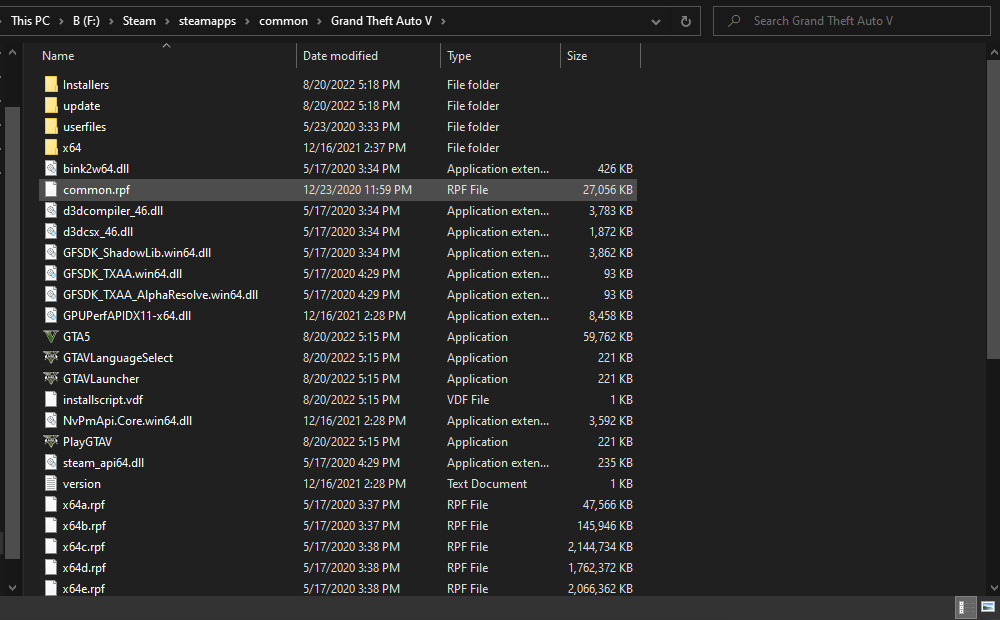Click the Installers folder icon
This screenshot has width=1000, height=620.
click(x=51, y=85)
